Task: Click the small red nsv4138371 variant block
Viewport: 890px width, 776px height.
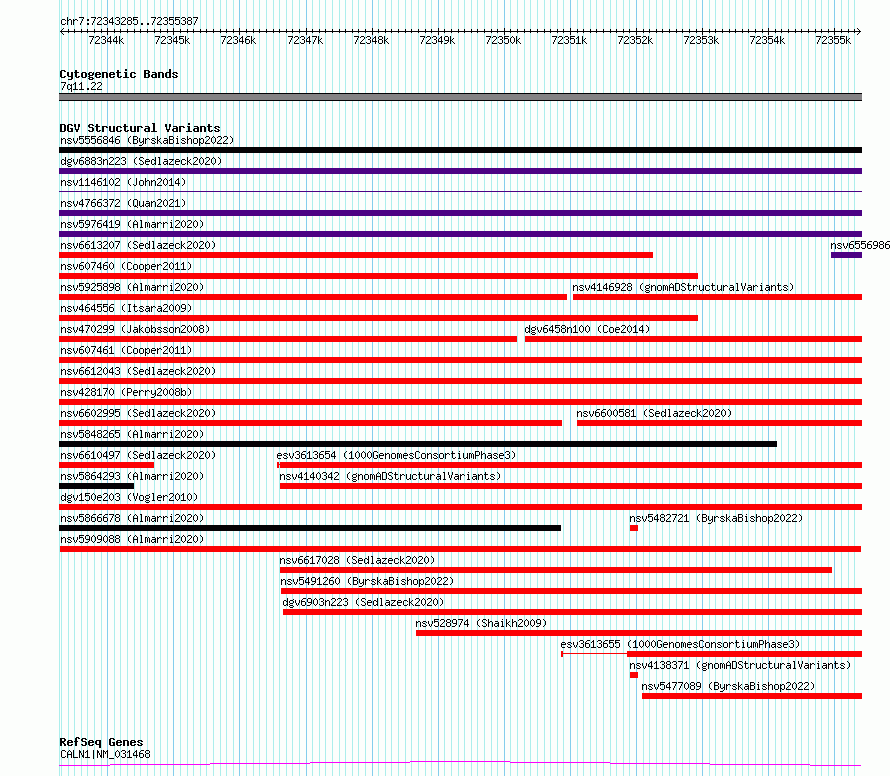Action: coord(634,676)
